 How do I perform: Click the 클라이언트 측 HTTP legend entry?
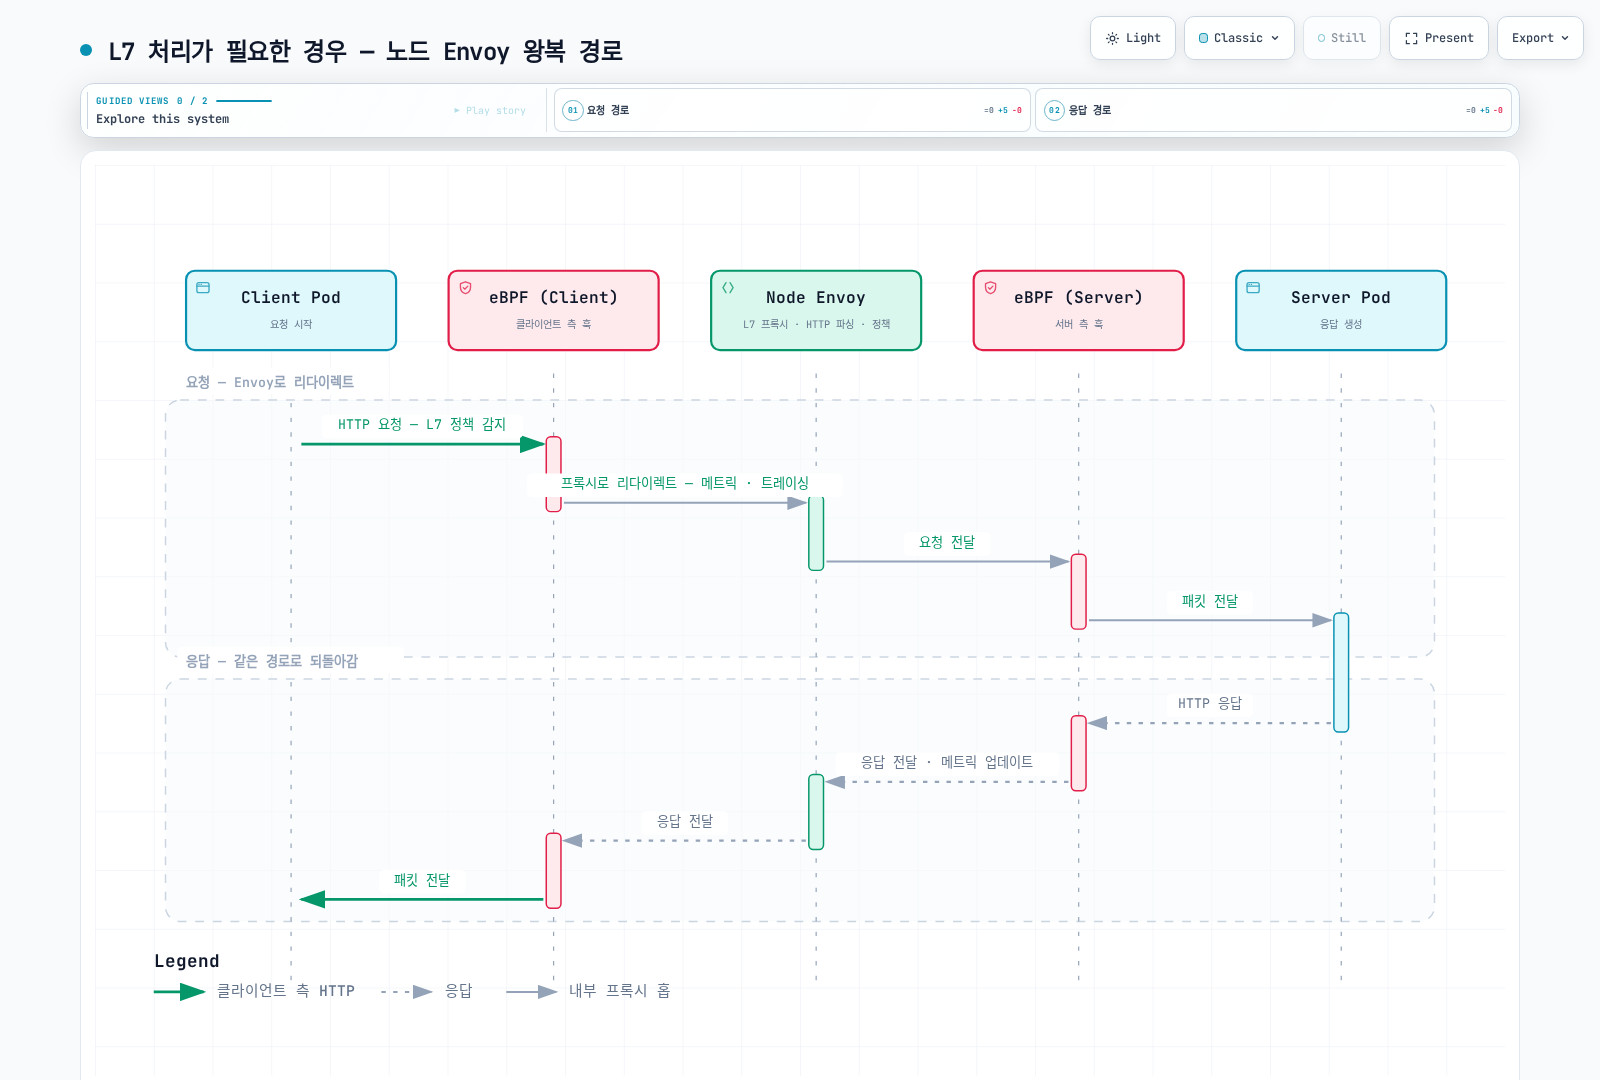(x=255, y=991)
